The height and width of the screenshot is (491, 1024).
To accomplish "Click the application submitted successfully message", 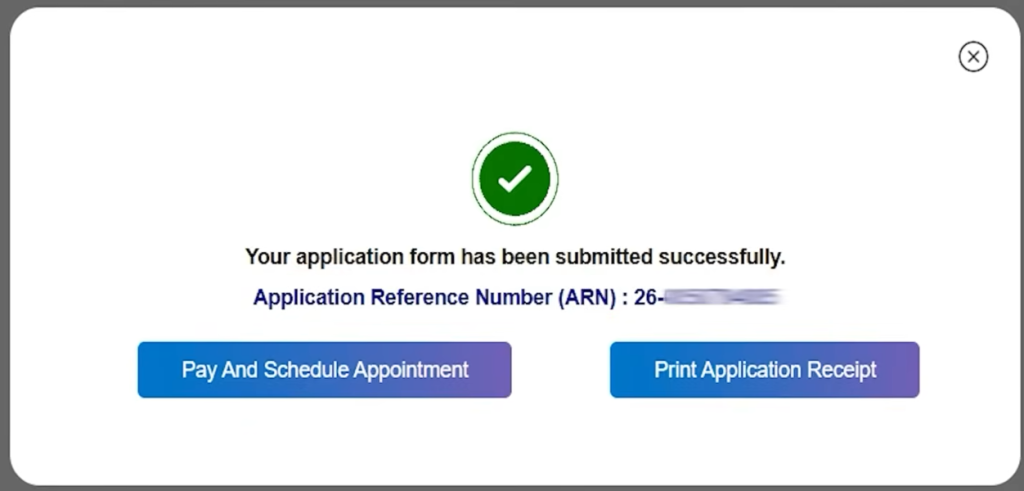I will tap(515, 257).
